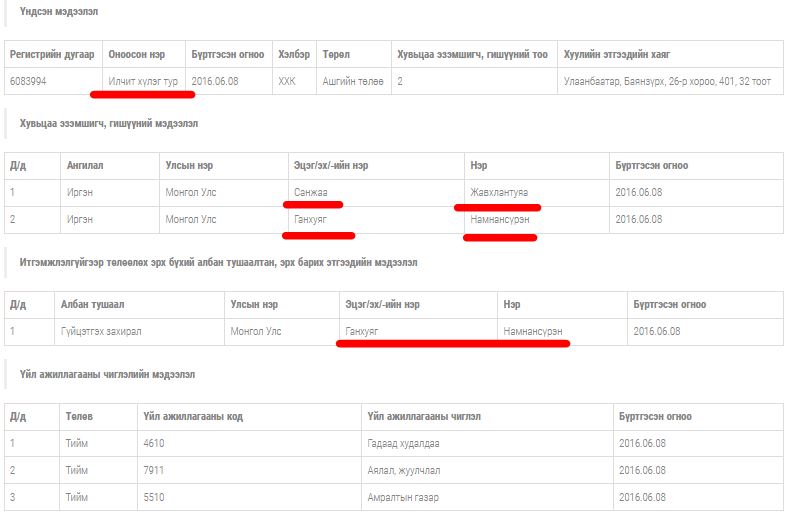This screenshot has width=788, height=517.
Task: Click the Улаанбаатар, Баянзүрх legal address cell
Action: 667,81
